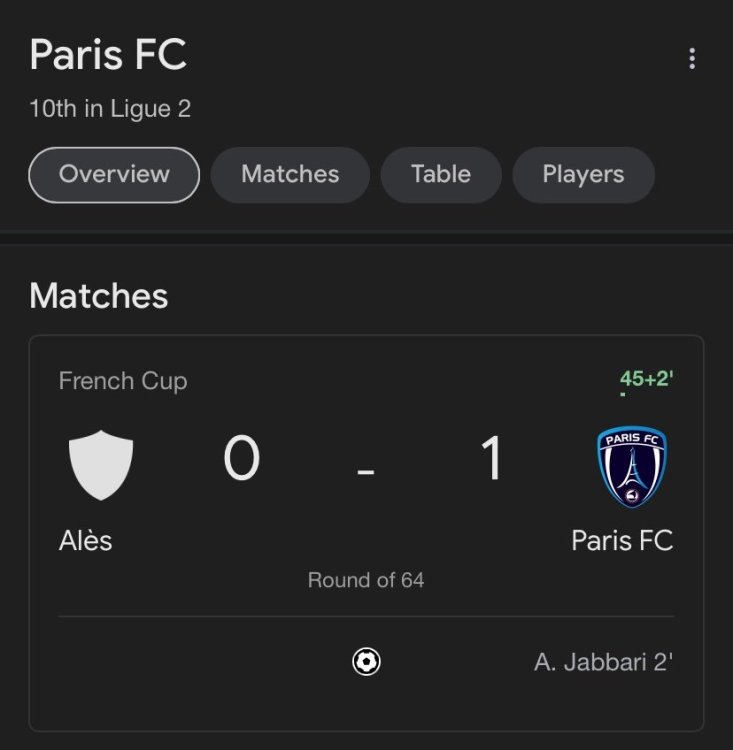Select the Paris FC name in match card
The height and width of the screenshot is (750, 733).
622,541
